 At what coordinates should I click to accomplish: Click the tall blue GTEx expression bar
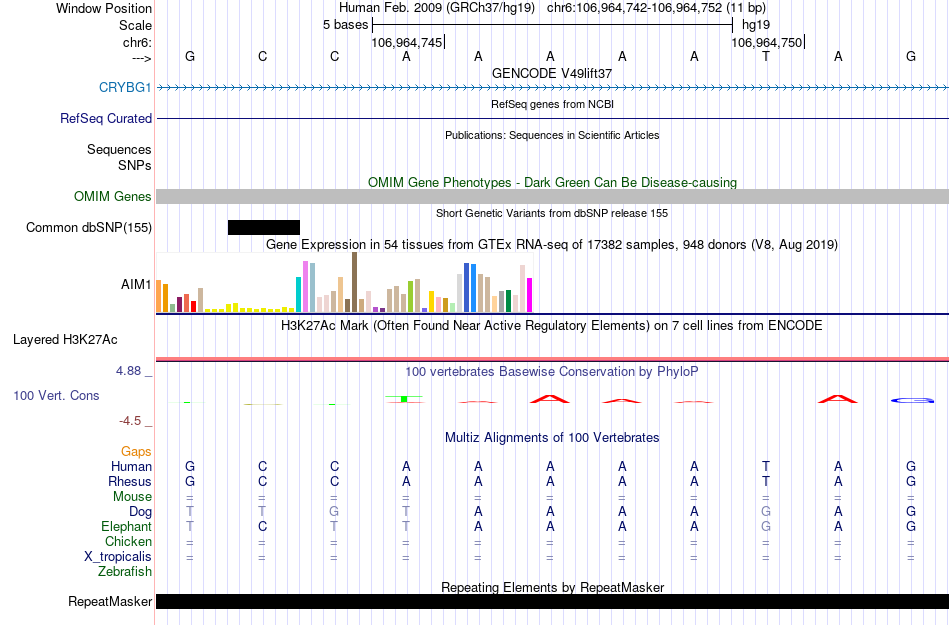(x=467, y=288)
